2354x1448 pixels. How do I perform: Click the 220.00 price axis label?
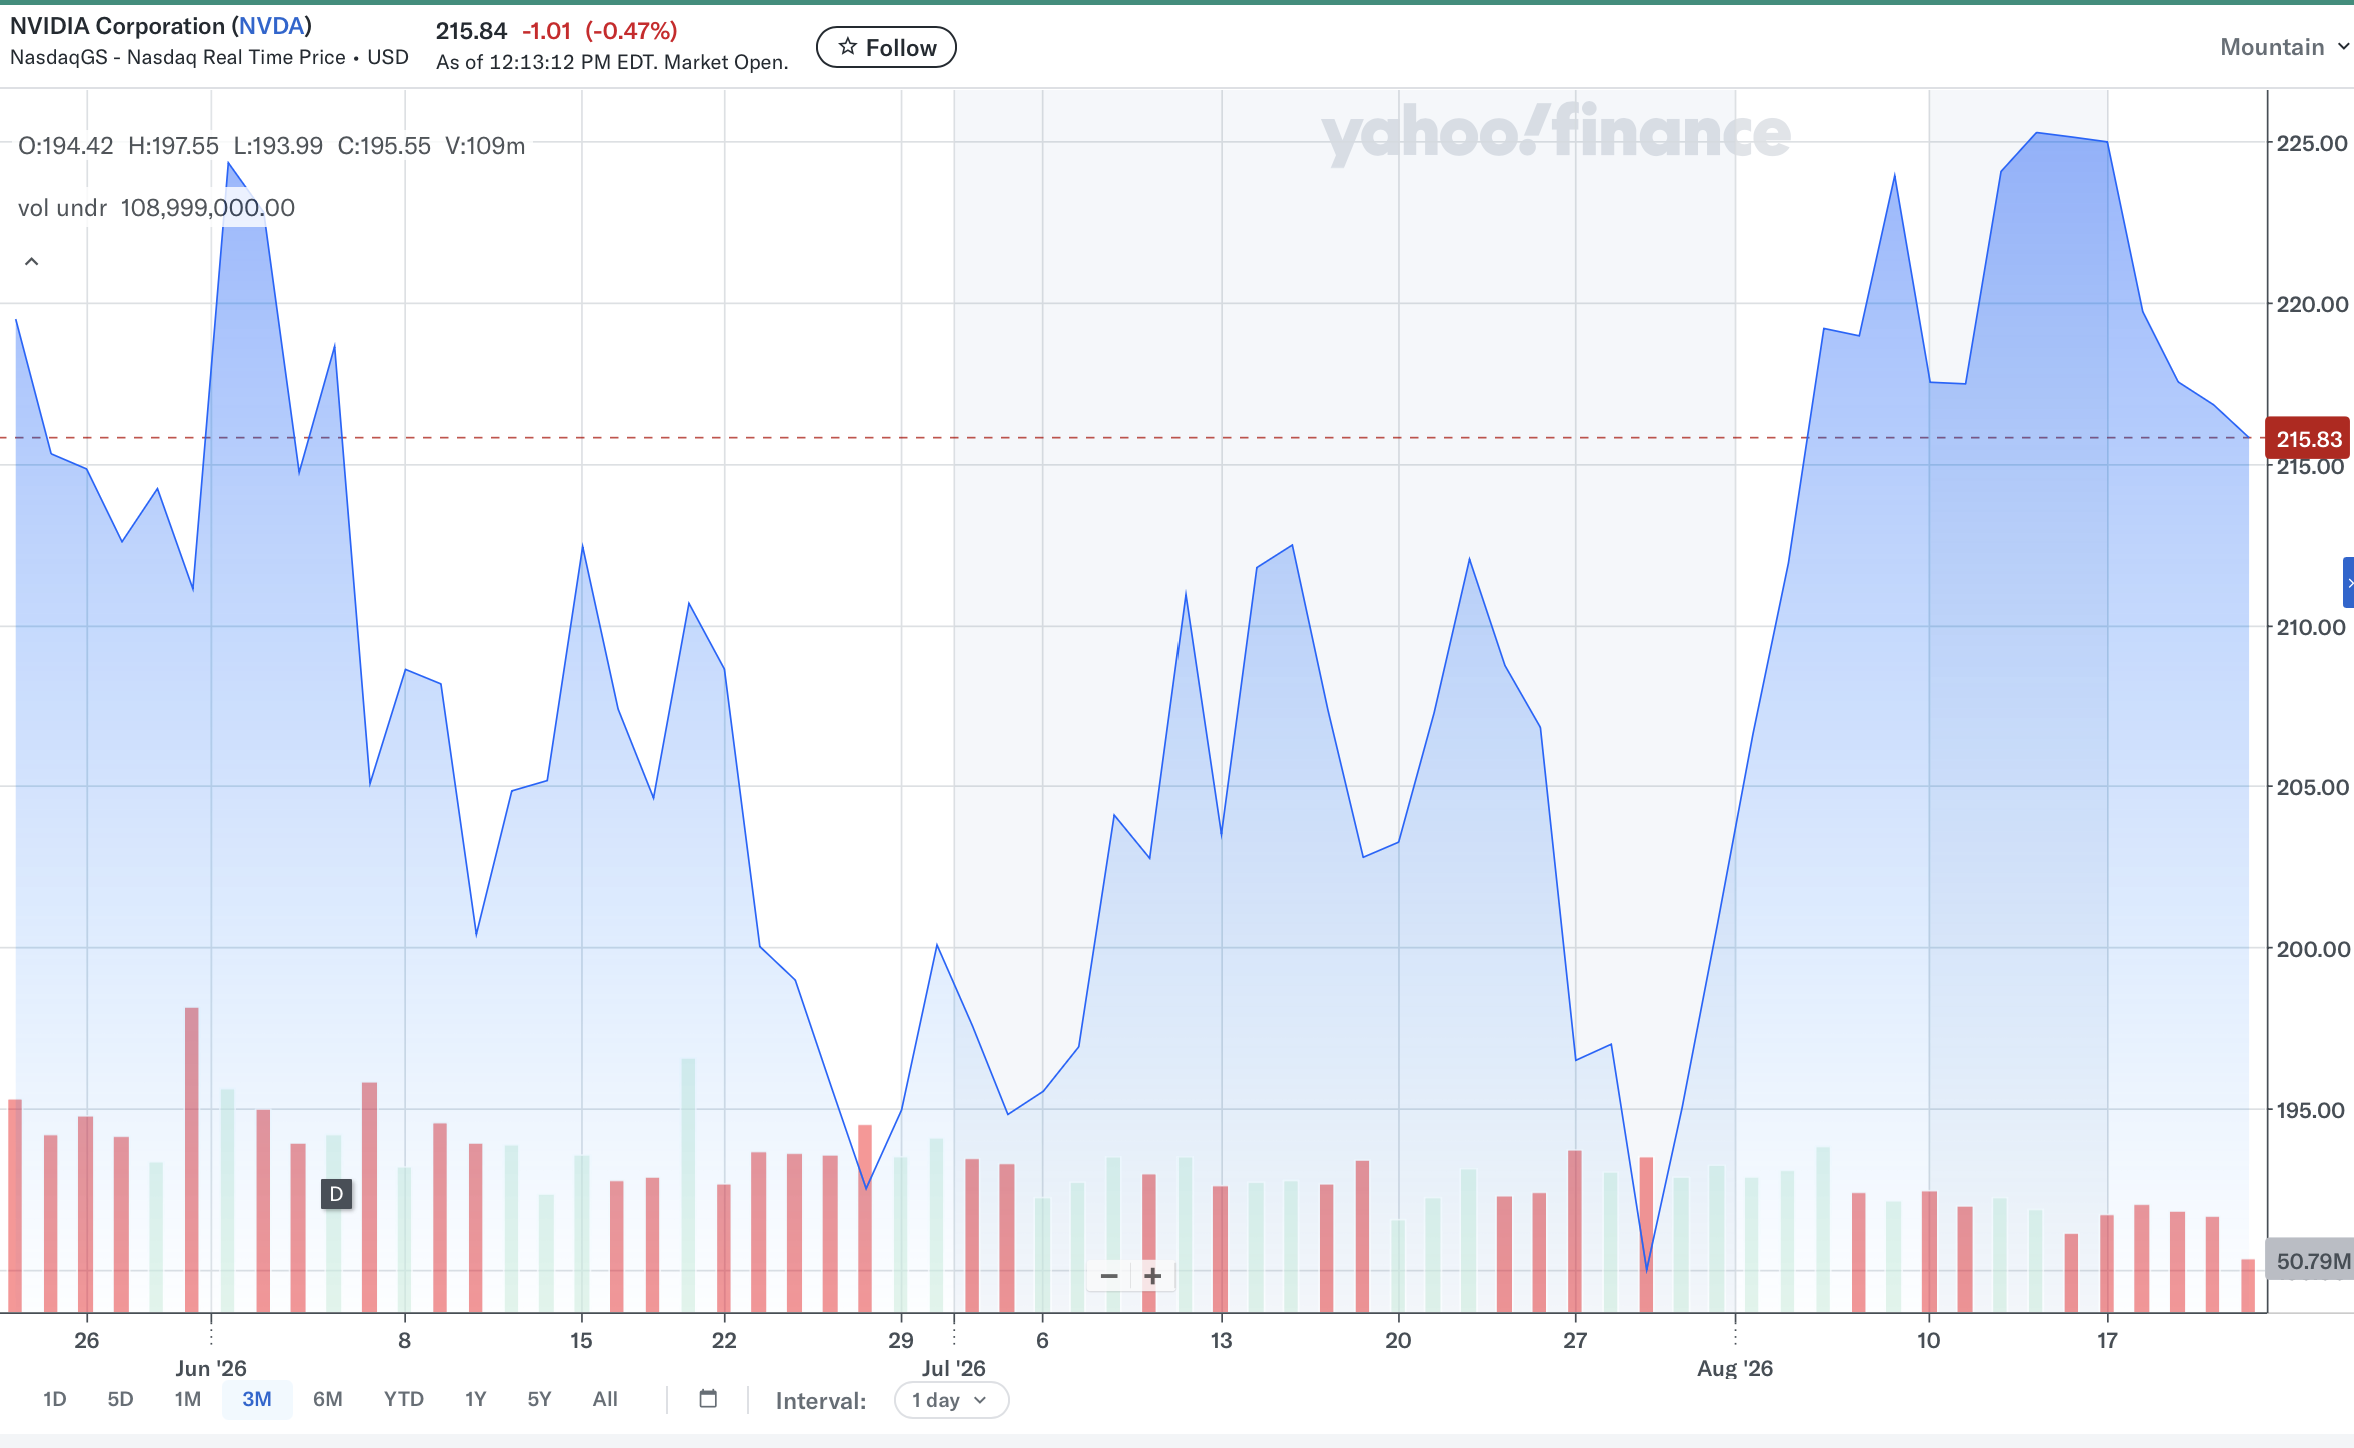pyautogui.click(x=2312, y=304)
